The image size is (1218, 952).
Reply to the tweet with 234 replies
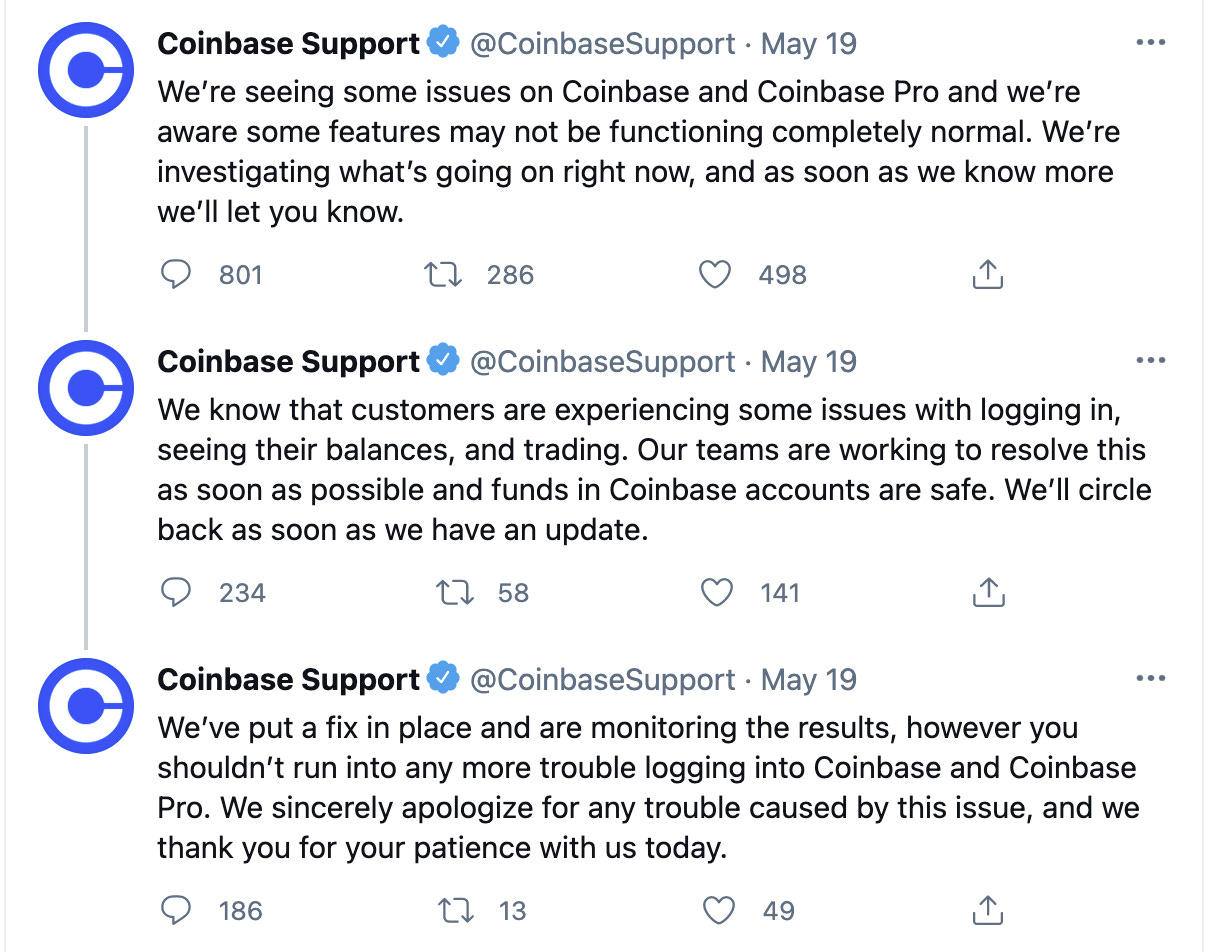coord(176,592)
